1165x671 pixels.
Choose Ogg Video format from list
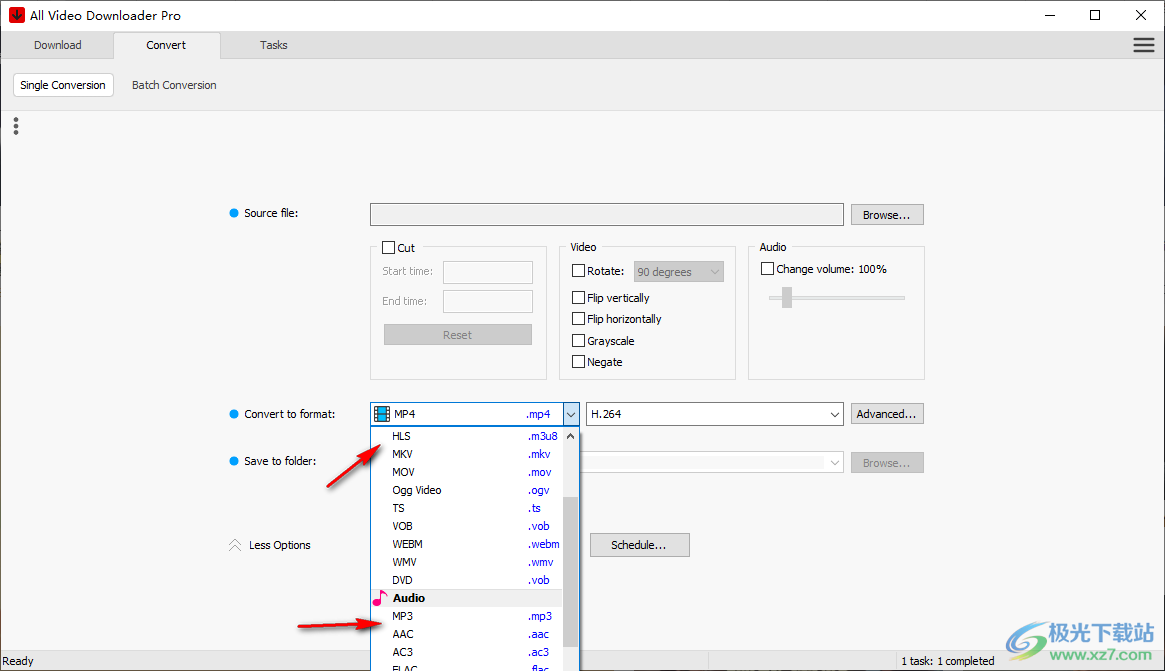pyautogui.click(x=467, y=490)
